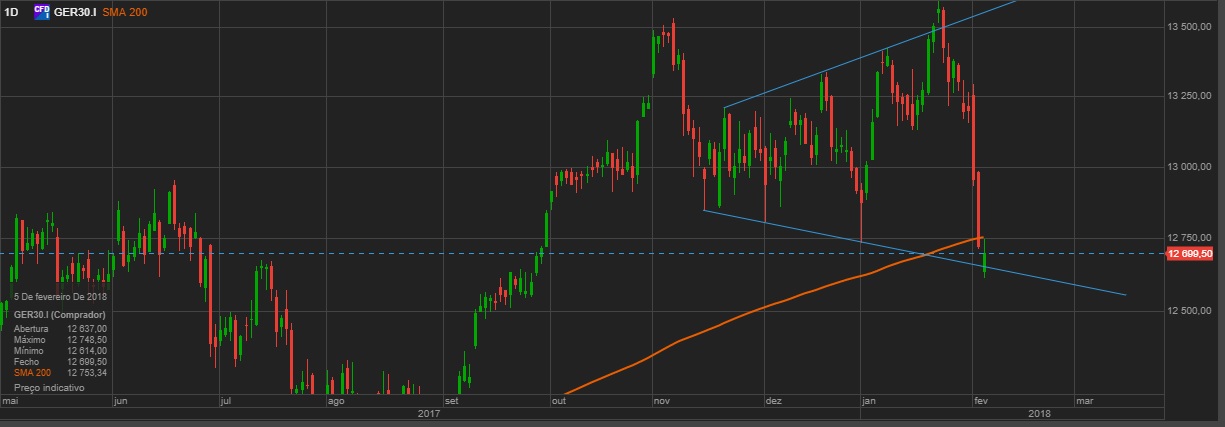Click 'ago' on the time axis

tap(336, 400)
